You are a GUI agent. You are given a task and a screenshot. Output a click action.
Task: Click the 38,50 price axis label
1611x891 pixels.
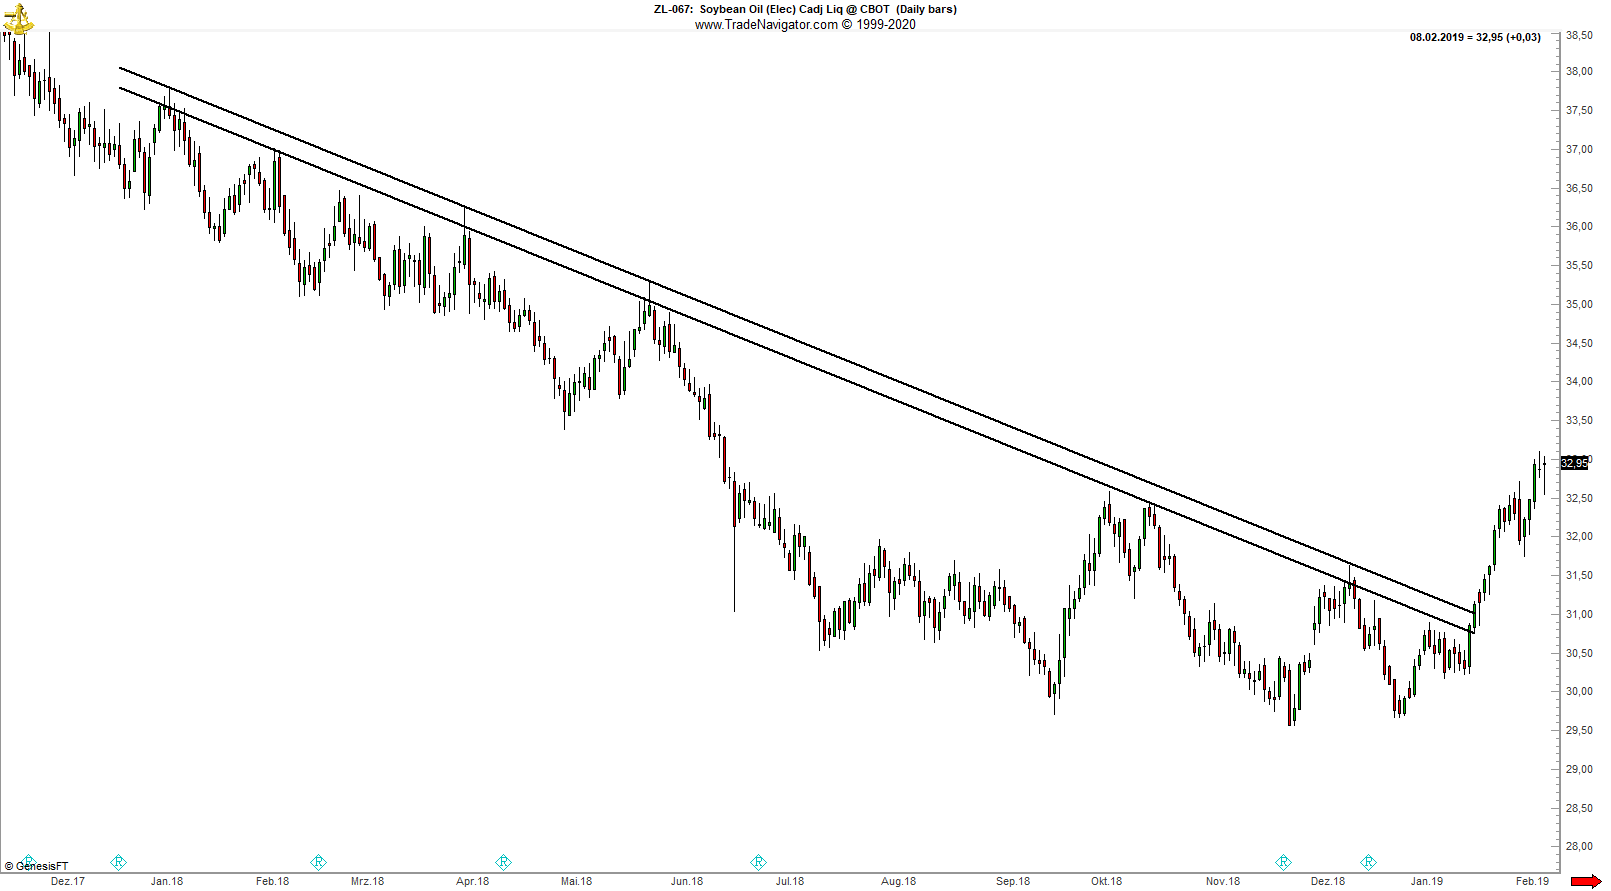click(x=1579, y=35)
